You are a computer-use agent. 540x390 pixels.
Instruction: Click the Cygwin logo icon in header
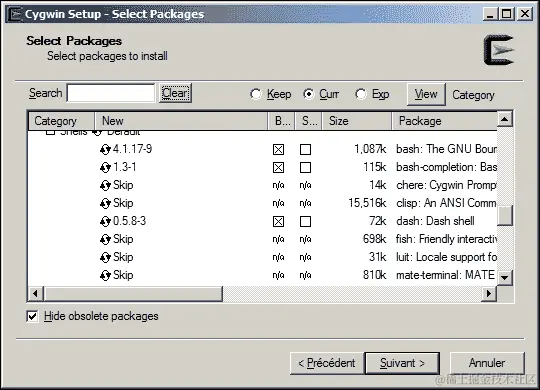pyautogui.click(x=499, y=50)
